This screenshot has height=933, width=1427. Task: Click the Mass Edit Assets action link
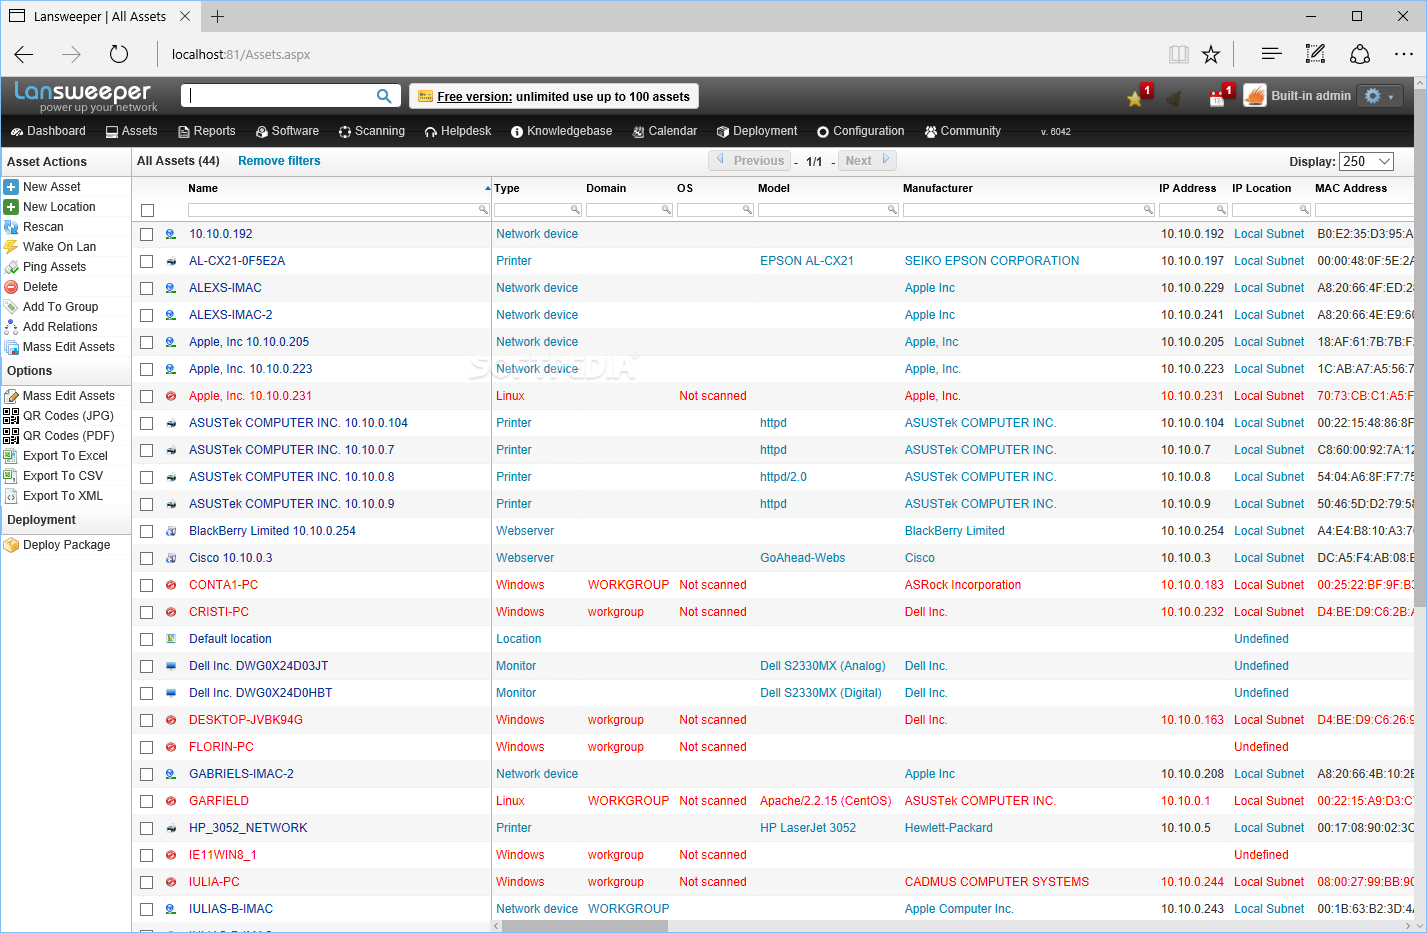pyautogui.click(x=69, y=347)
